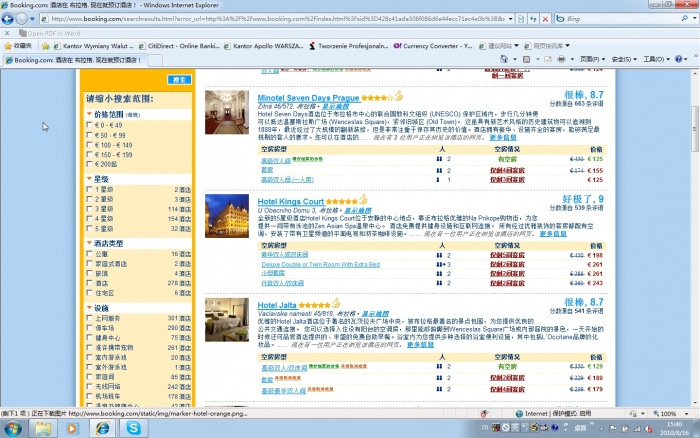Open Skype from the taskbar
The image size is (700, 438).
(x=134, y=428)
